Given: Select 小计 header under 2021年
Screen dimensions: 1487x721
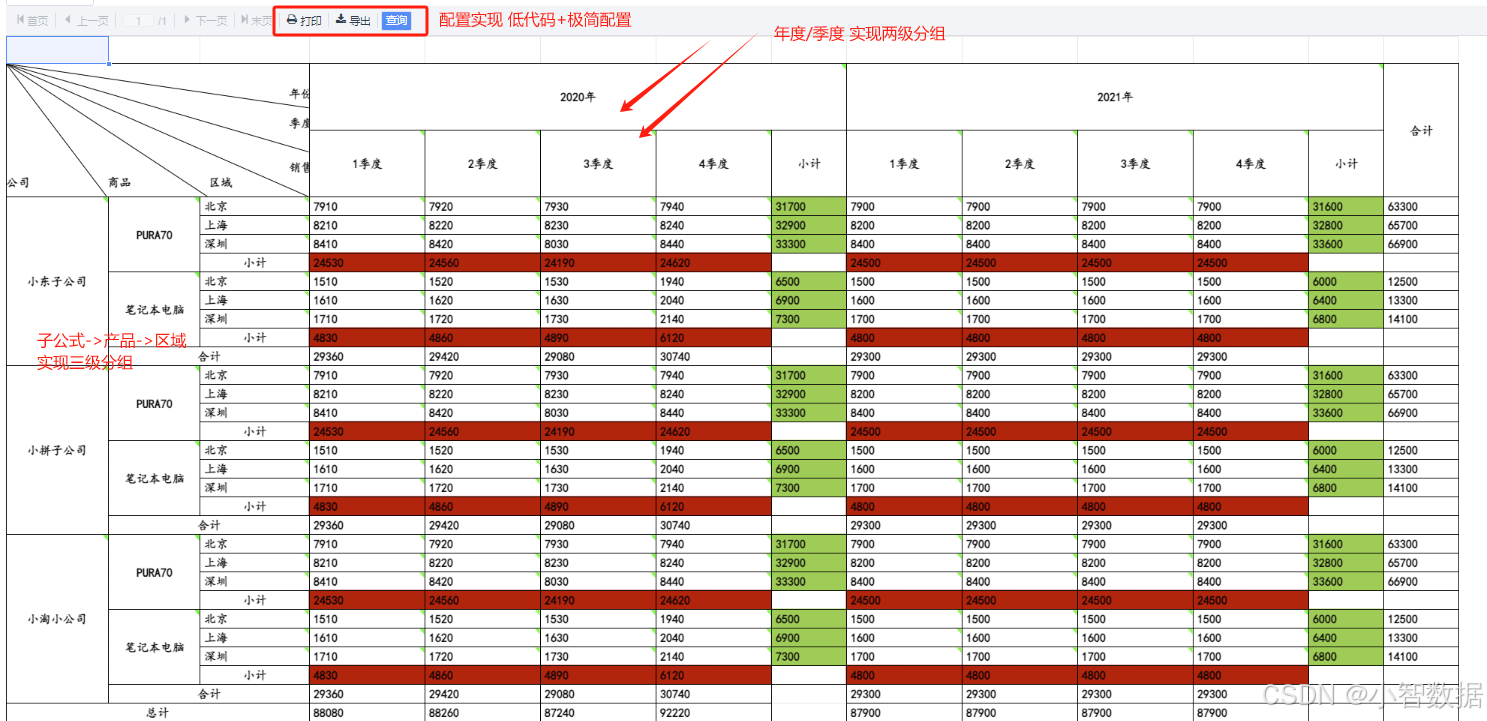Looking at the screenshot, I should (x=1346, y=163).
